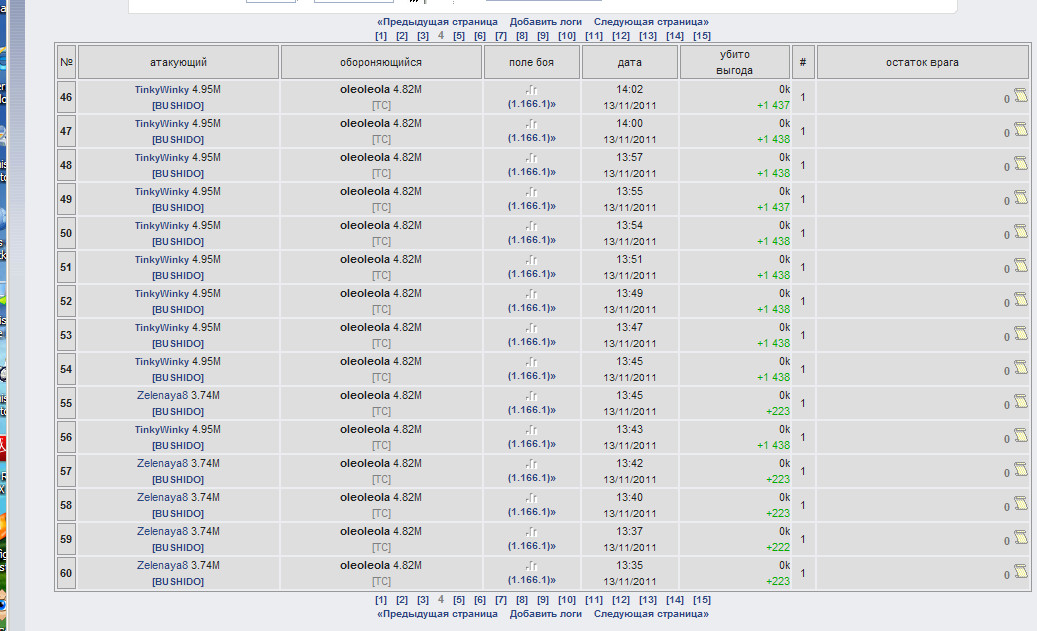Click [BUSHIDO] alliance tag in row 48

click(178, 173)
